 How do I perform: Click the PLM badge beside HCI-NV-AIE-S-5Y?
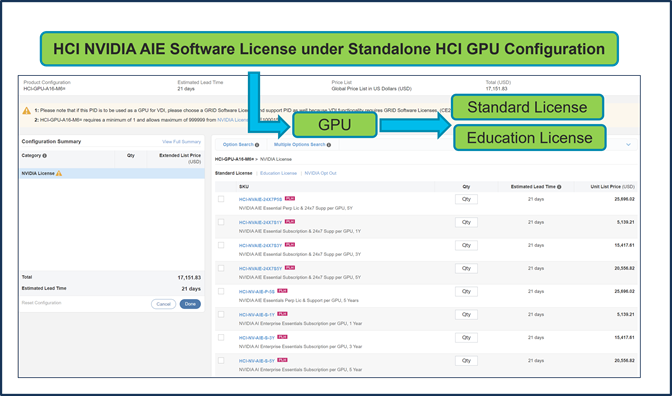click(x=282, y=360)
